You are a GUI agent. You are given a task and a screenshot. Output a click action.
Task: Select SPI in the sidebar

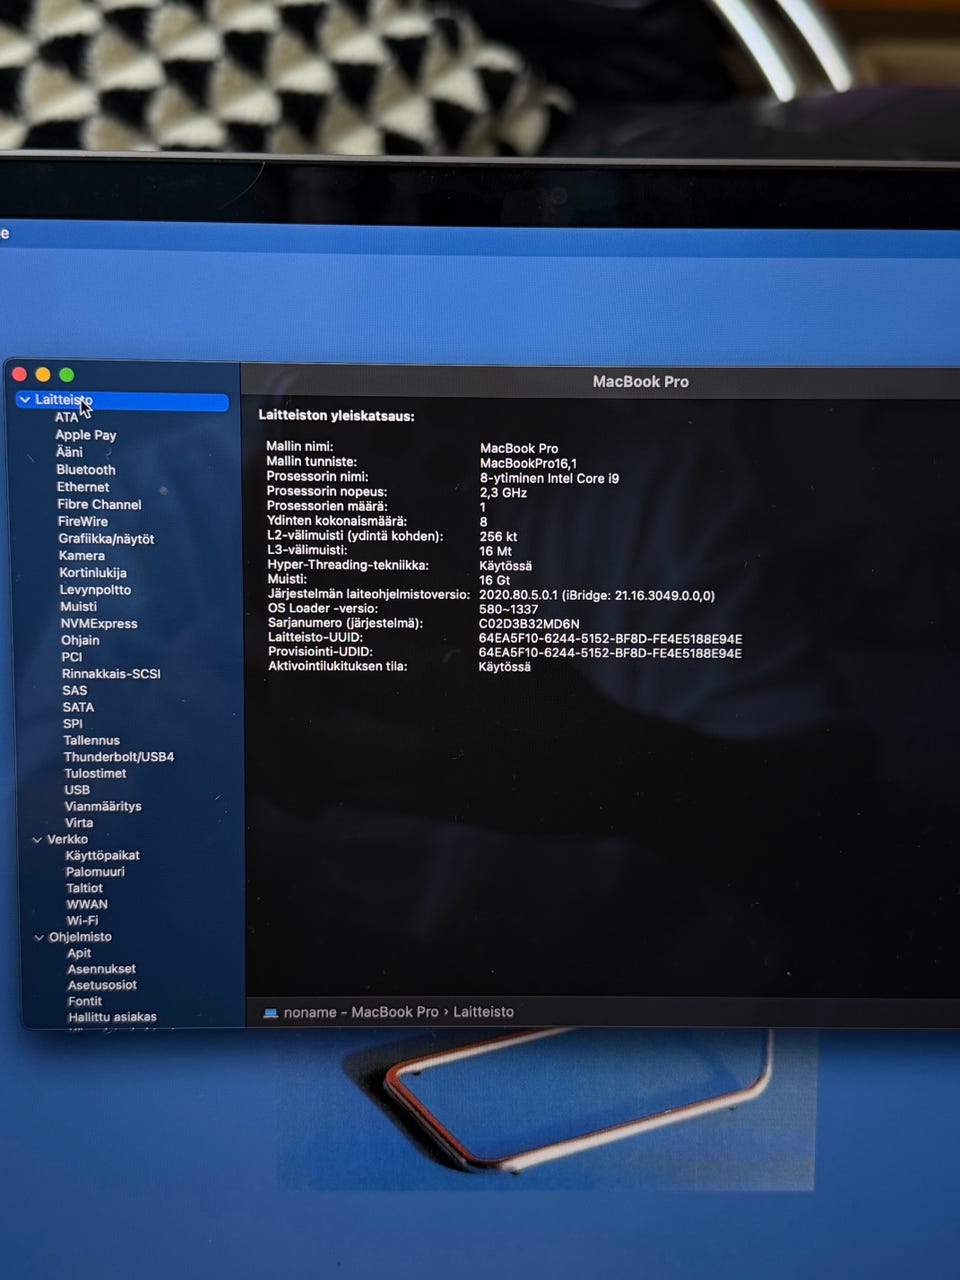pos(73,724)
